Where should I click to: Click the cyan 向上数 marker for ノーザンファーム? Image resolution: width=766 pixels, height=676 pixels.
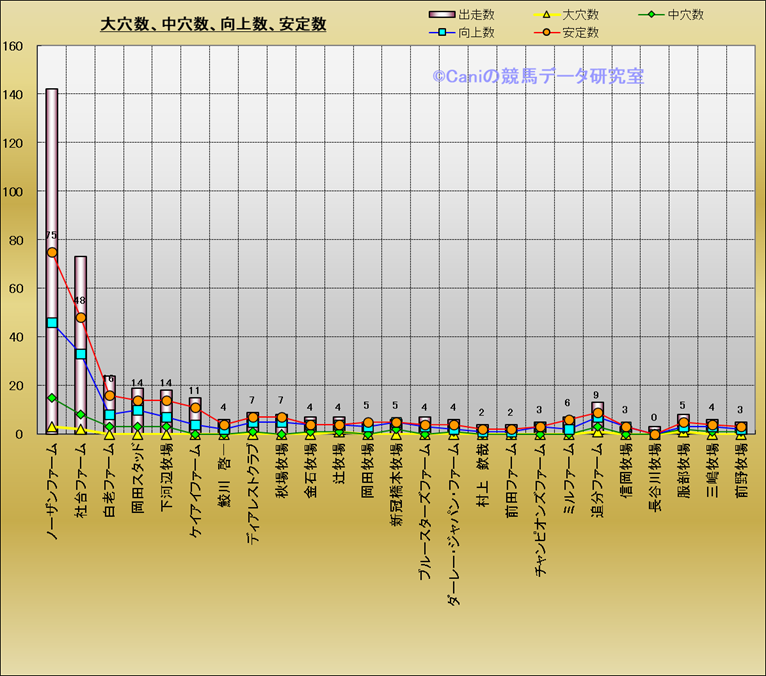tap(52, 323)
